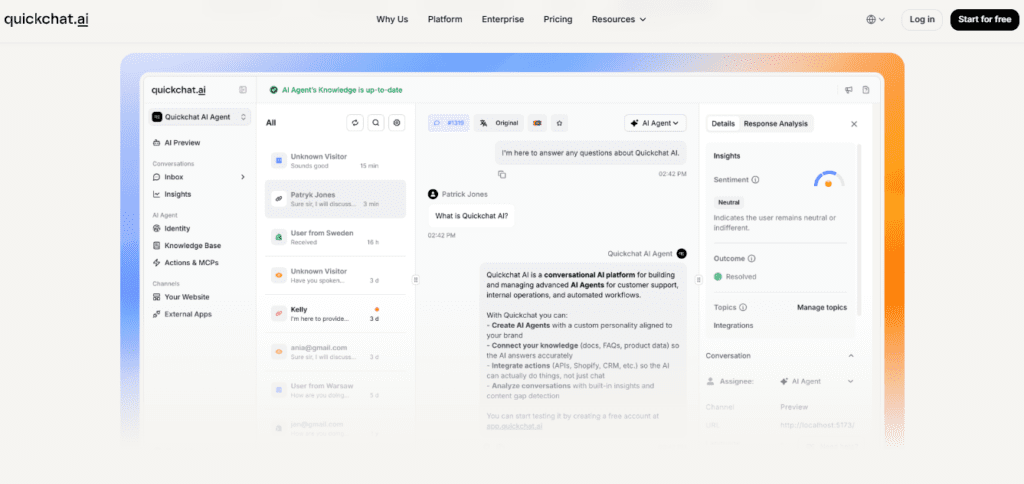Click the Start for free button
1024x484 pixels.
984,20
